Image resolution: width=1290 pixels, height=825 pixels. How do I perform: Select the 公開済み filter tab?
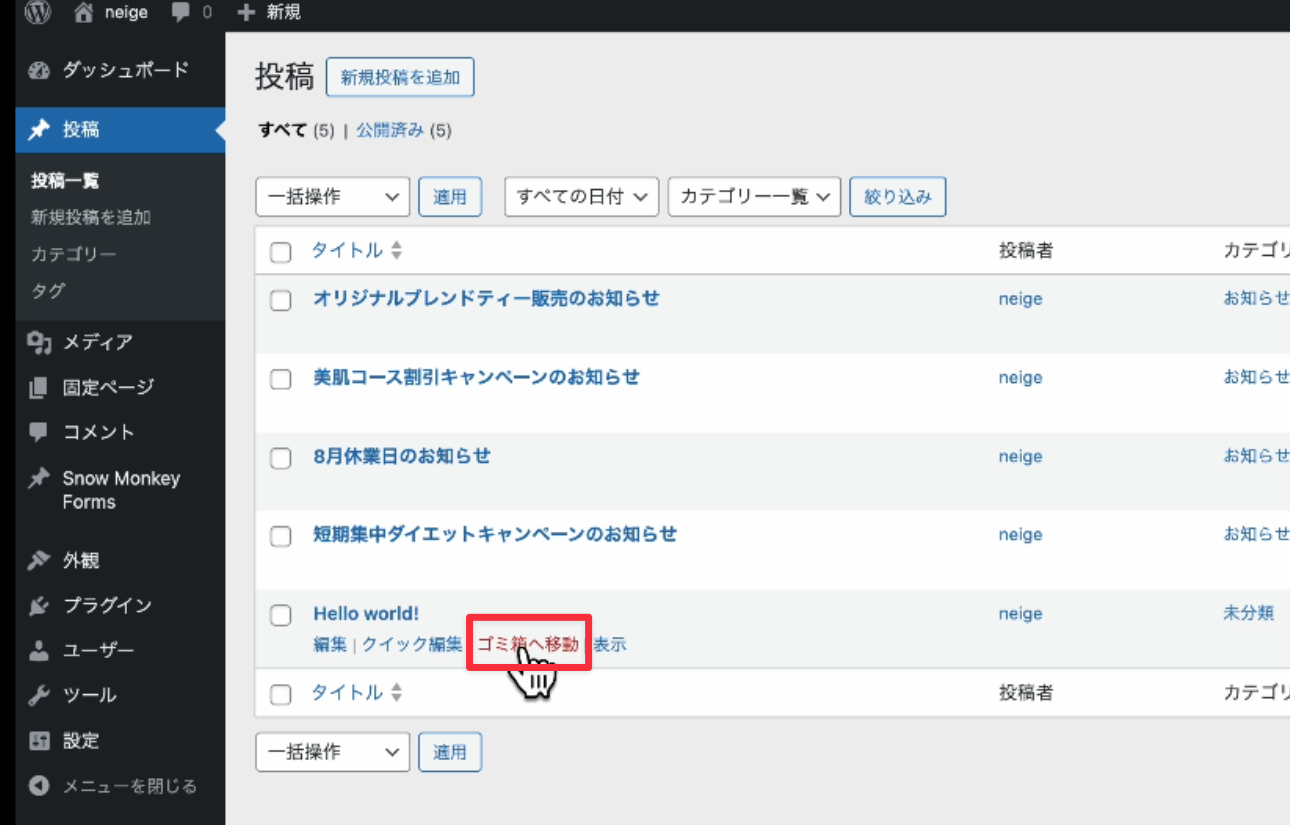[x=390, y=131]
